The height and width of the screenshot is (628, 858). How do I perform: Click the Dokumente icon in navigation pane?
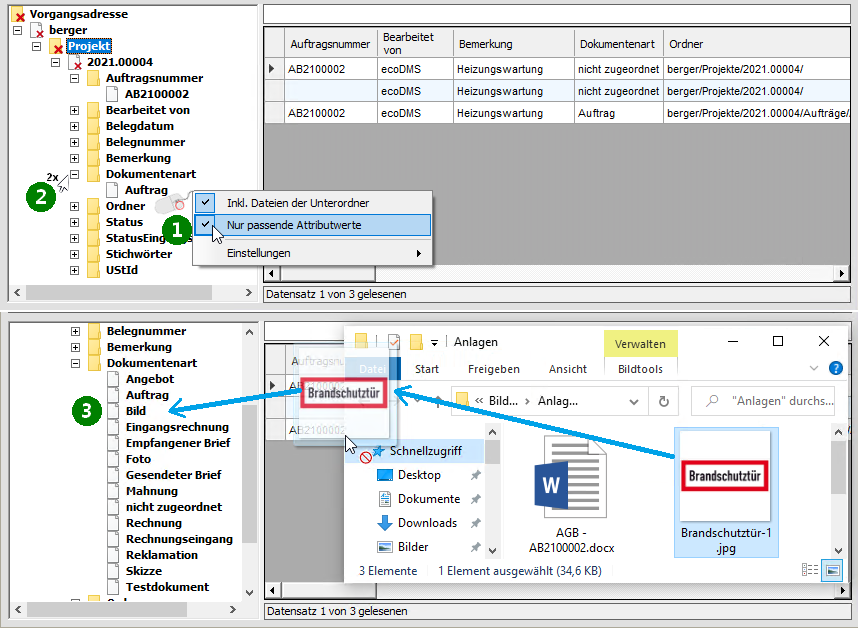pos(385,499)
